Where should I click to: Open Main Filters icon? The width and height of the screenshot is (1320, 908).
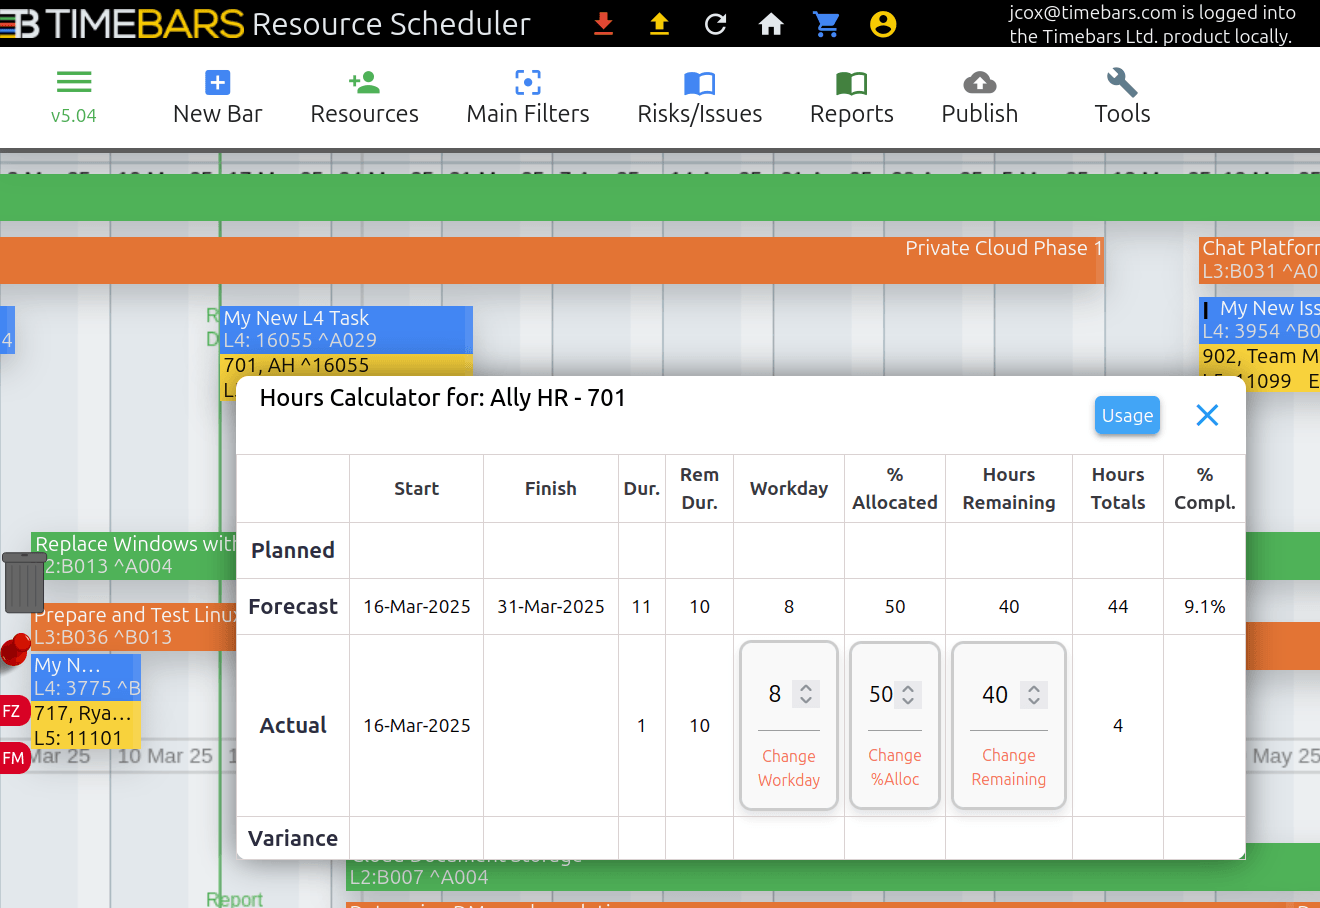coord(528,82)
